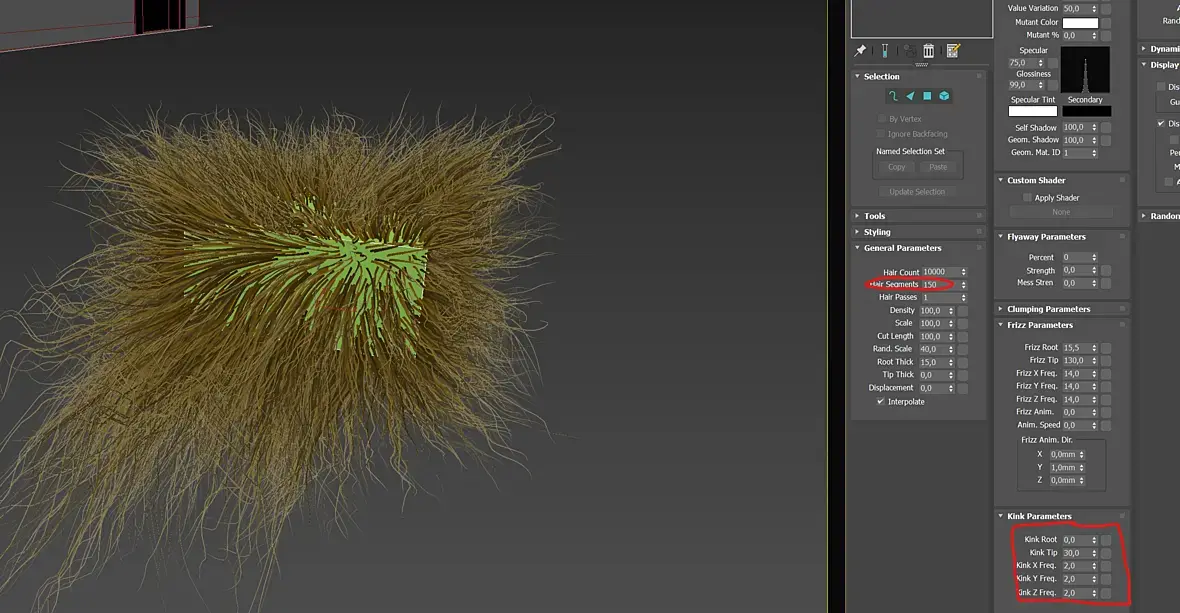Enable the Apply Shader checkbox
This screenshot has width=1180, height=613.
click(x=1027, y=198)
